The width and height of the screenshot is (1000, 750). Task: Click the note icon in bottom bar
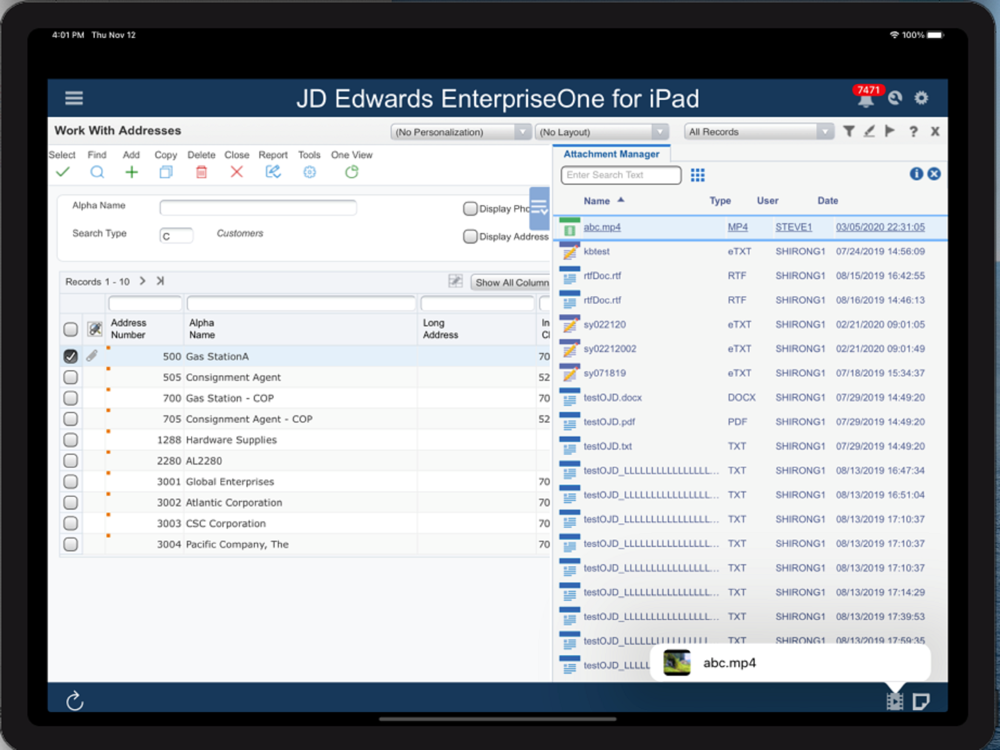[x=920, y=702]
